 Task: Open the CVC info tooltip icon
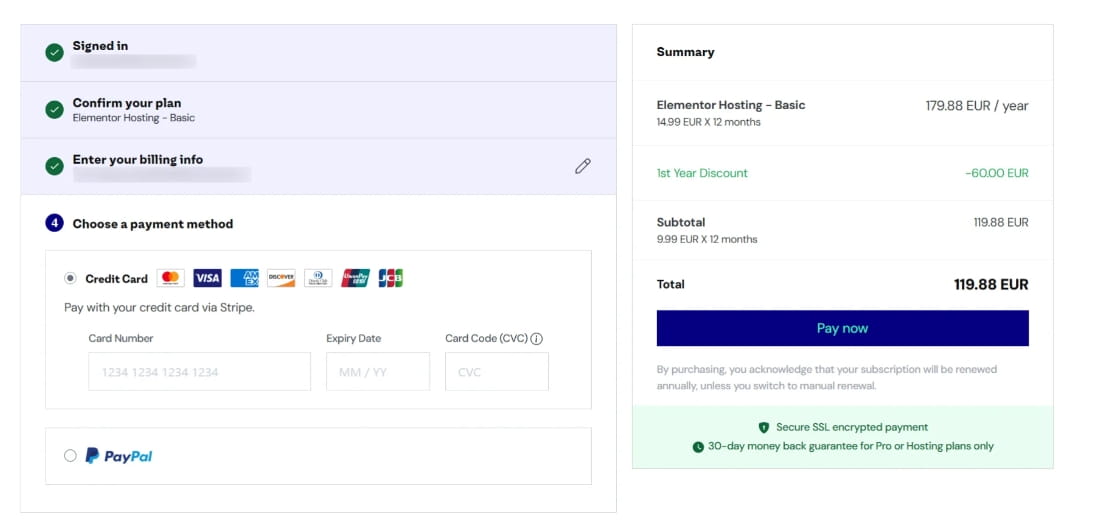[537, 339]
